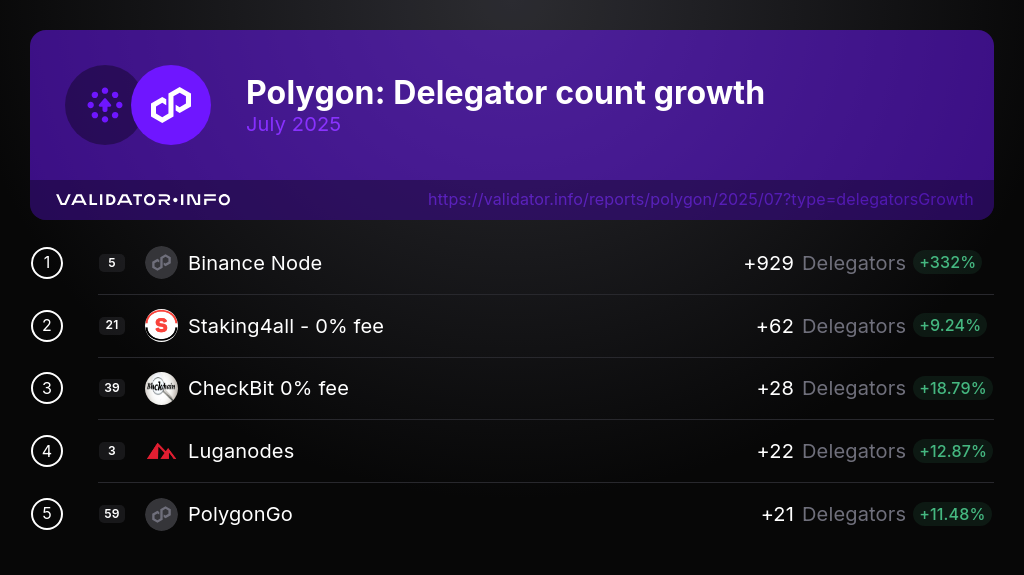Click the rank 59 badge beside PolygonGo

[112, 514]
